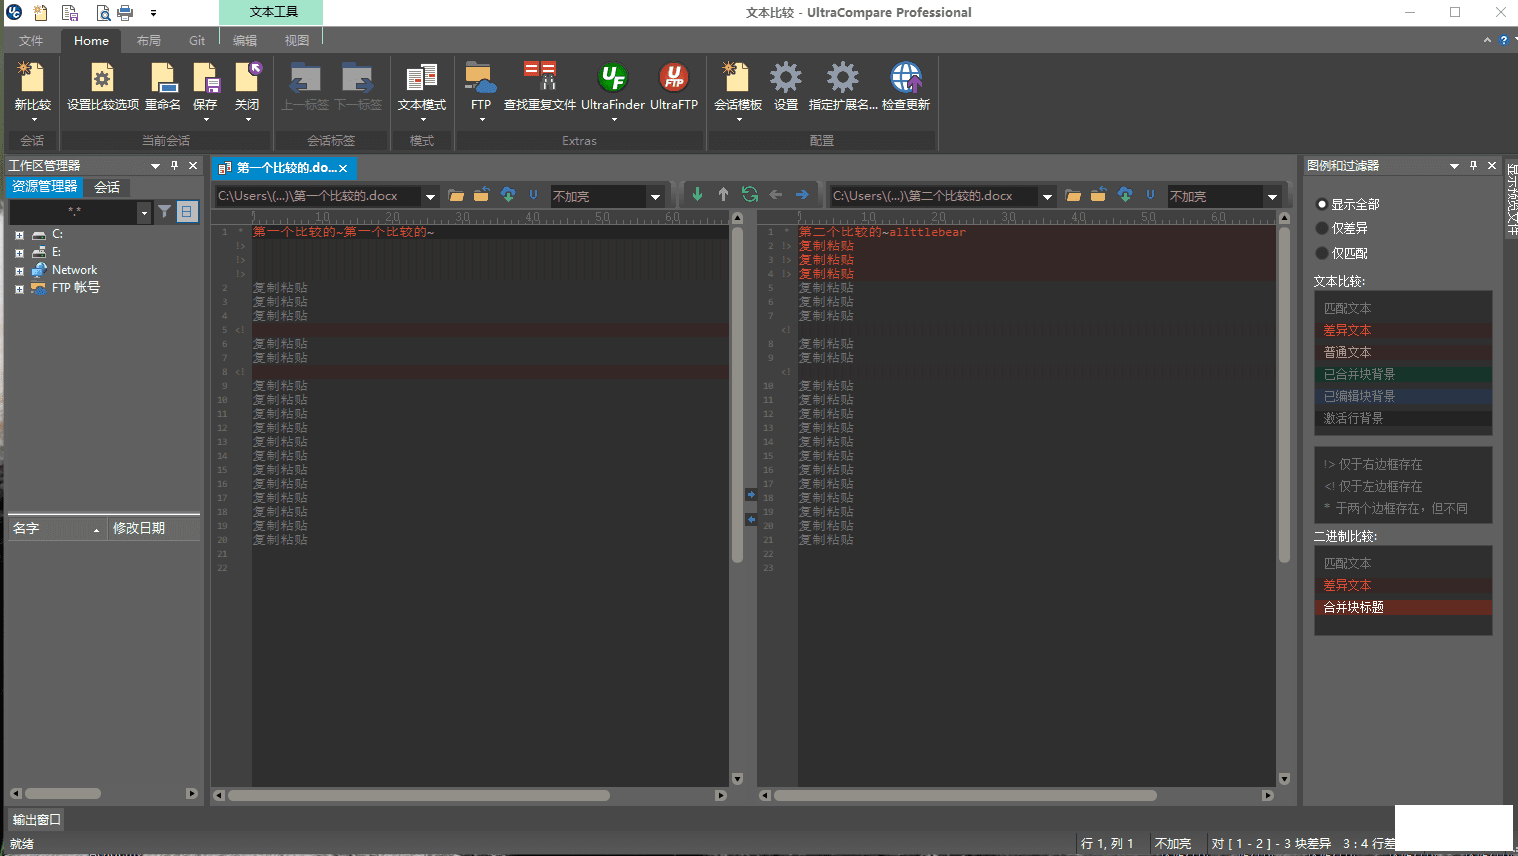Close the 第一个比较的.do... document tab

343,168
